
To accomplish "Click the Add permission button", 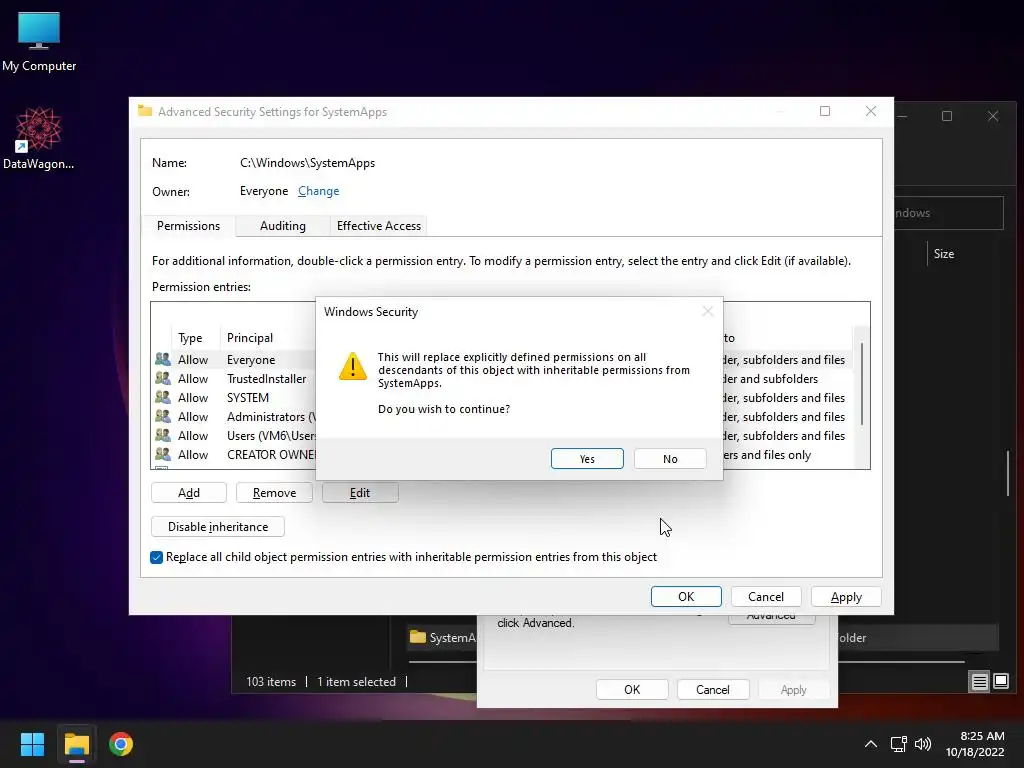I will (189, 492).
